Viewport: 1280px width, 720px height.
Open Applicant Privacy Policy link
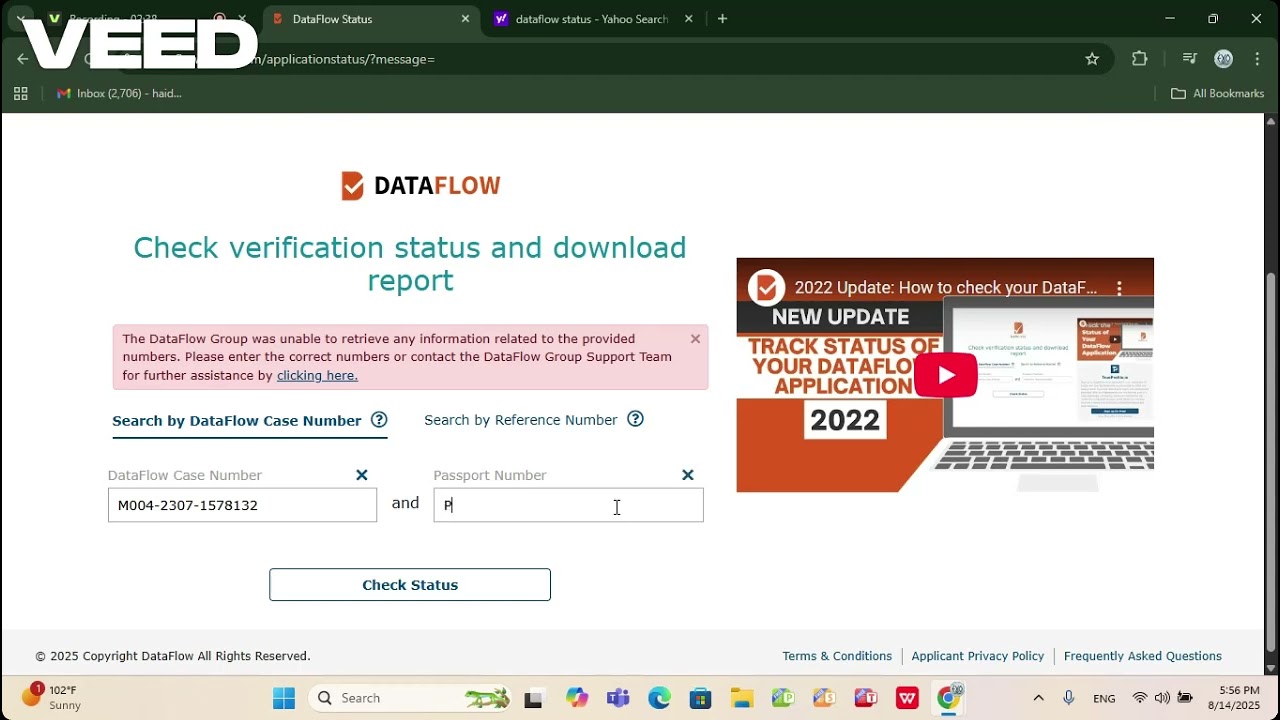click(x=978, y=656)
